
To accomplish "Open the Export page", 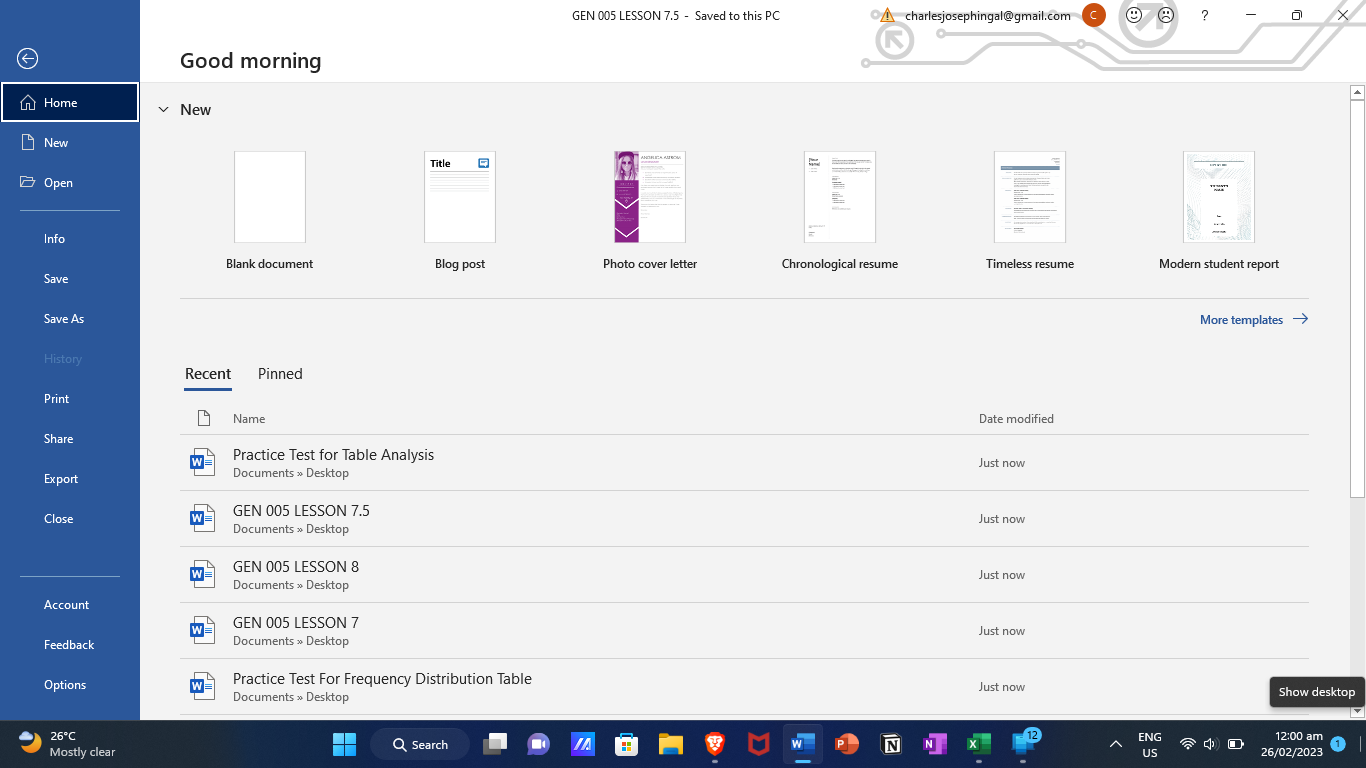I will point(70,478).
